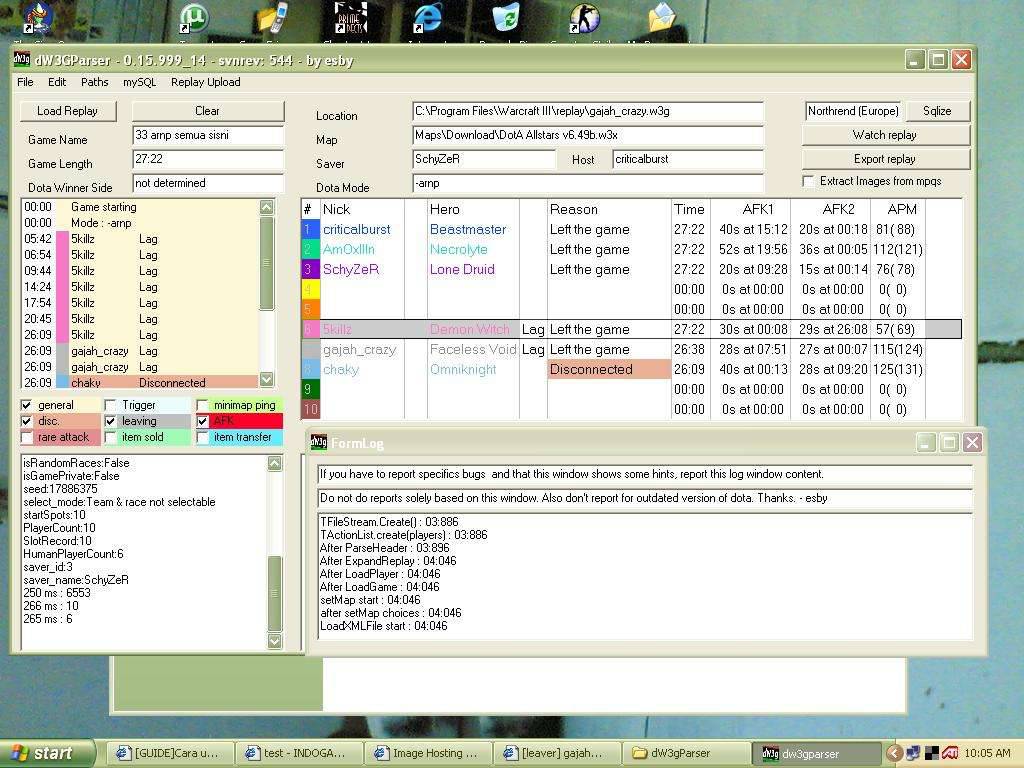Screen dimensions: 1024x768
Task: Click the Export replay button
Action: 885,159
